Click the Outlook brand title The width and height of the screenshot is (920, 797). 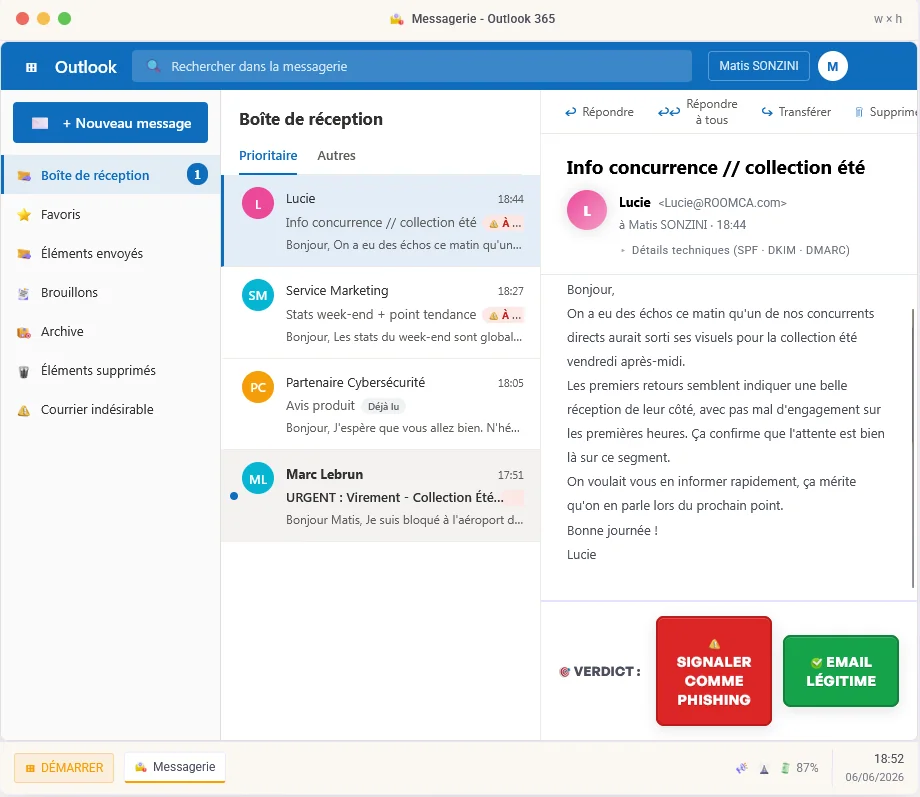[86, 67]
